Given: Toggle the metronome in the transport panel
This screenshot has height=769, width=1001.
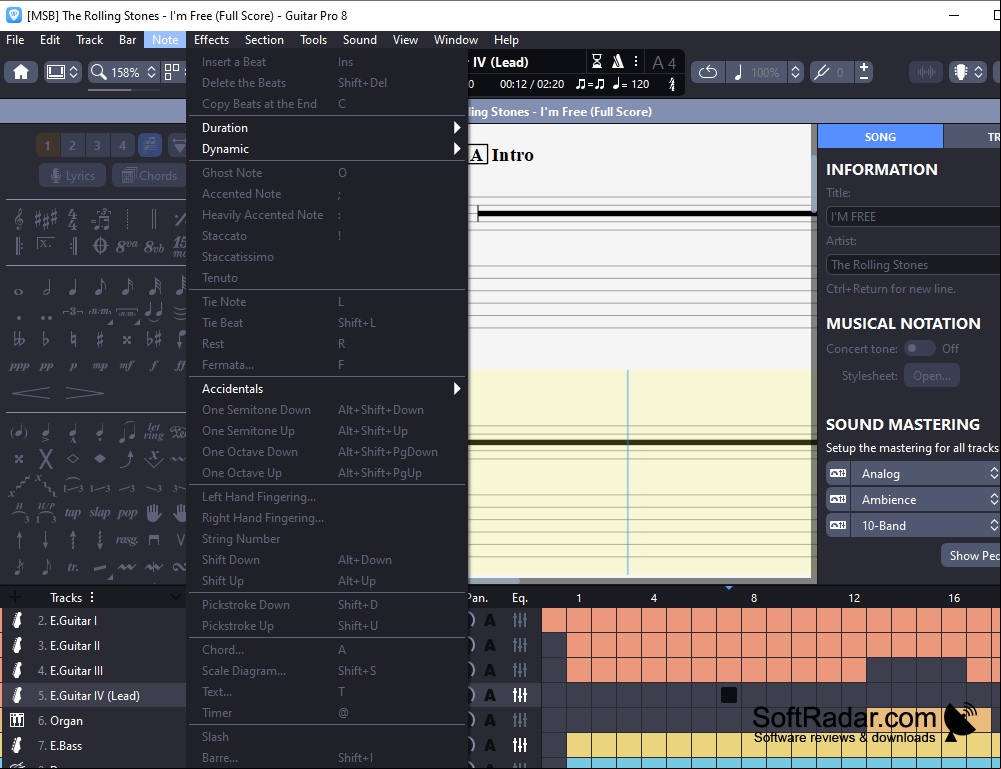Looking at the screenshot, I should tap(617, 61).
